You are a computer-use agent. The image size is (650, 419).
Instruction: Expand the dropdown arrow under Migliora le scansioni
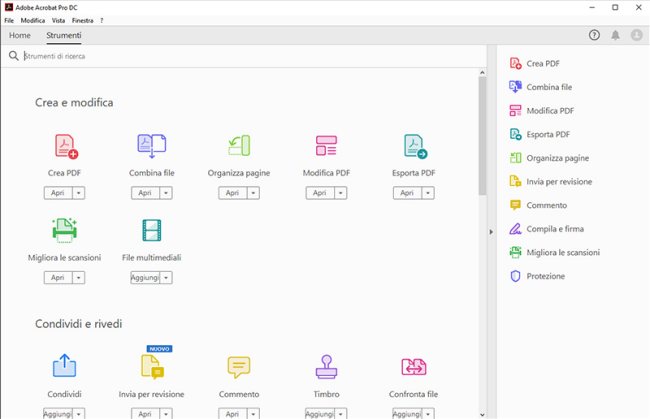[x=78, y=277]
